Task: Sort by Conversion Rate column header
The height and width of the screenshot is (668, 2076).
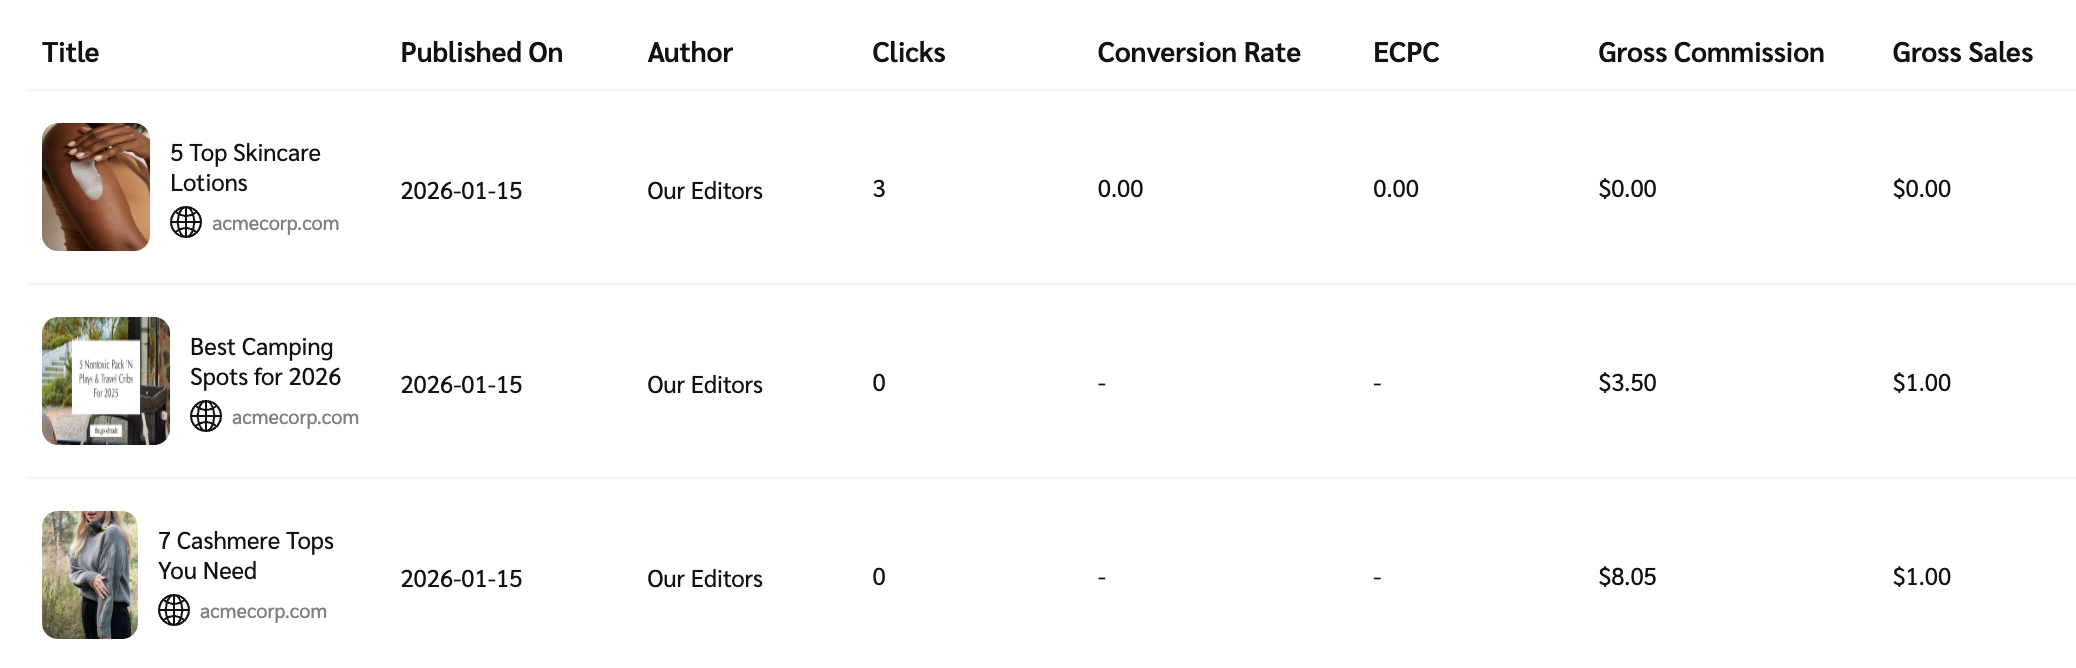Action: [1198, 52]
